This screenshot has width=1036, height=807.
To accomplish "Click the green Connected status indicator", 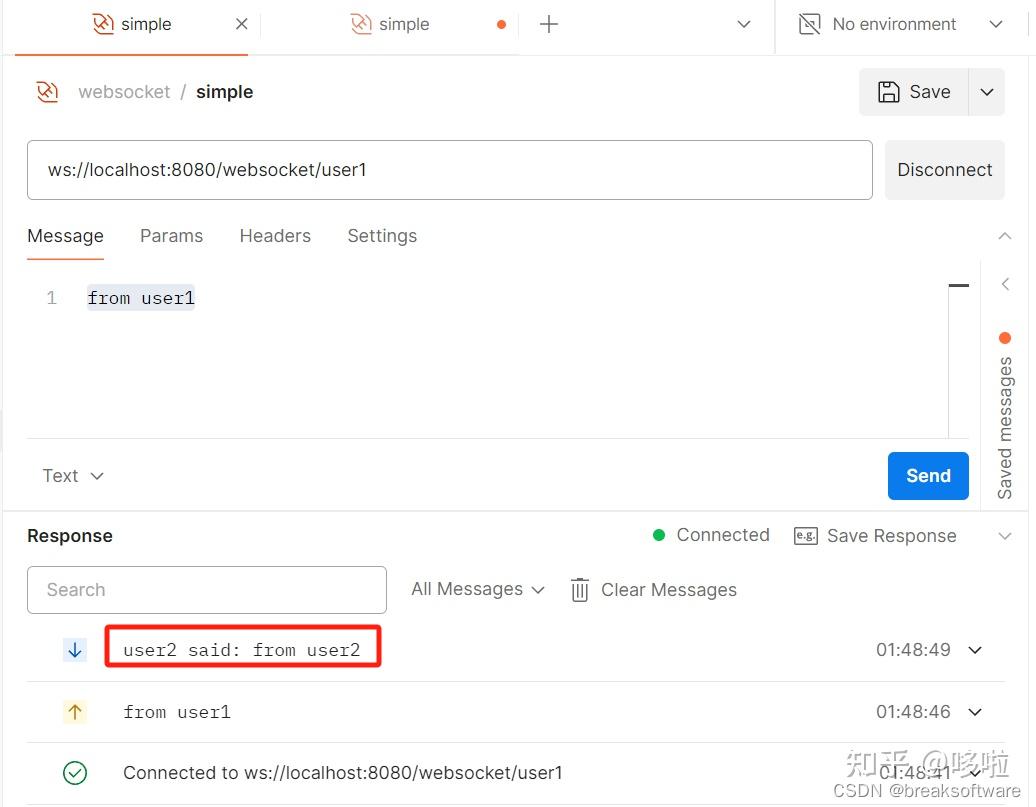I will tap(659, 535).
